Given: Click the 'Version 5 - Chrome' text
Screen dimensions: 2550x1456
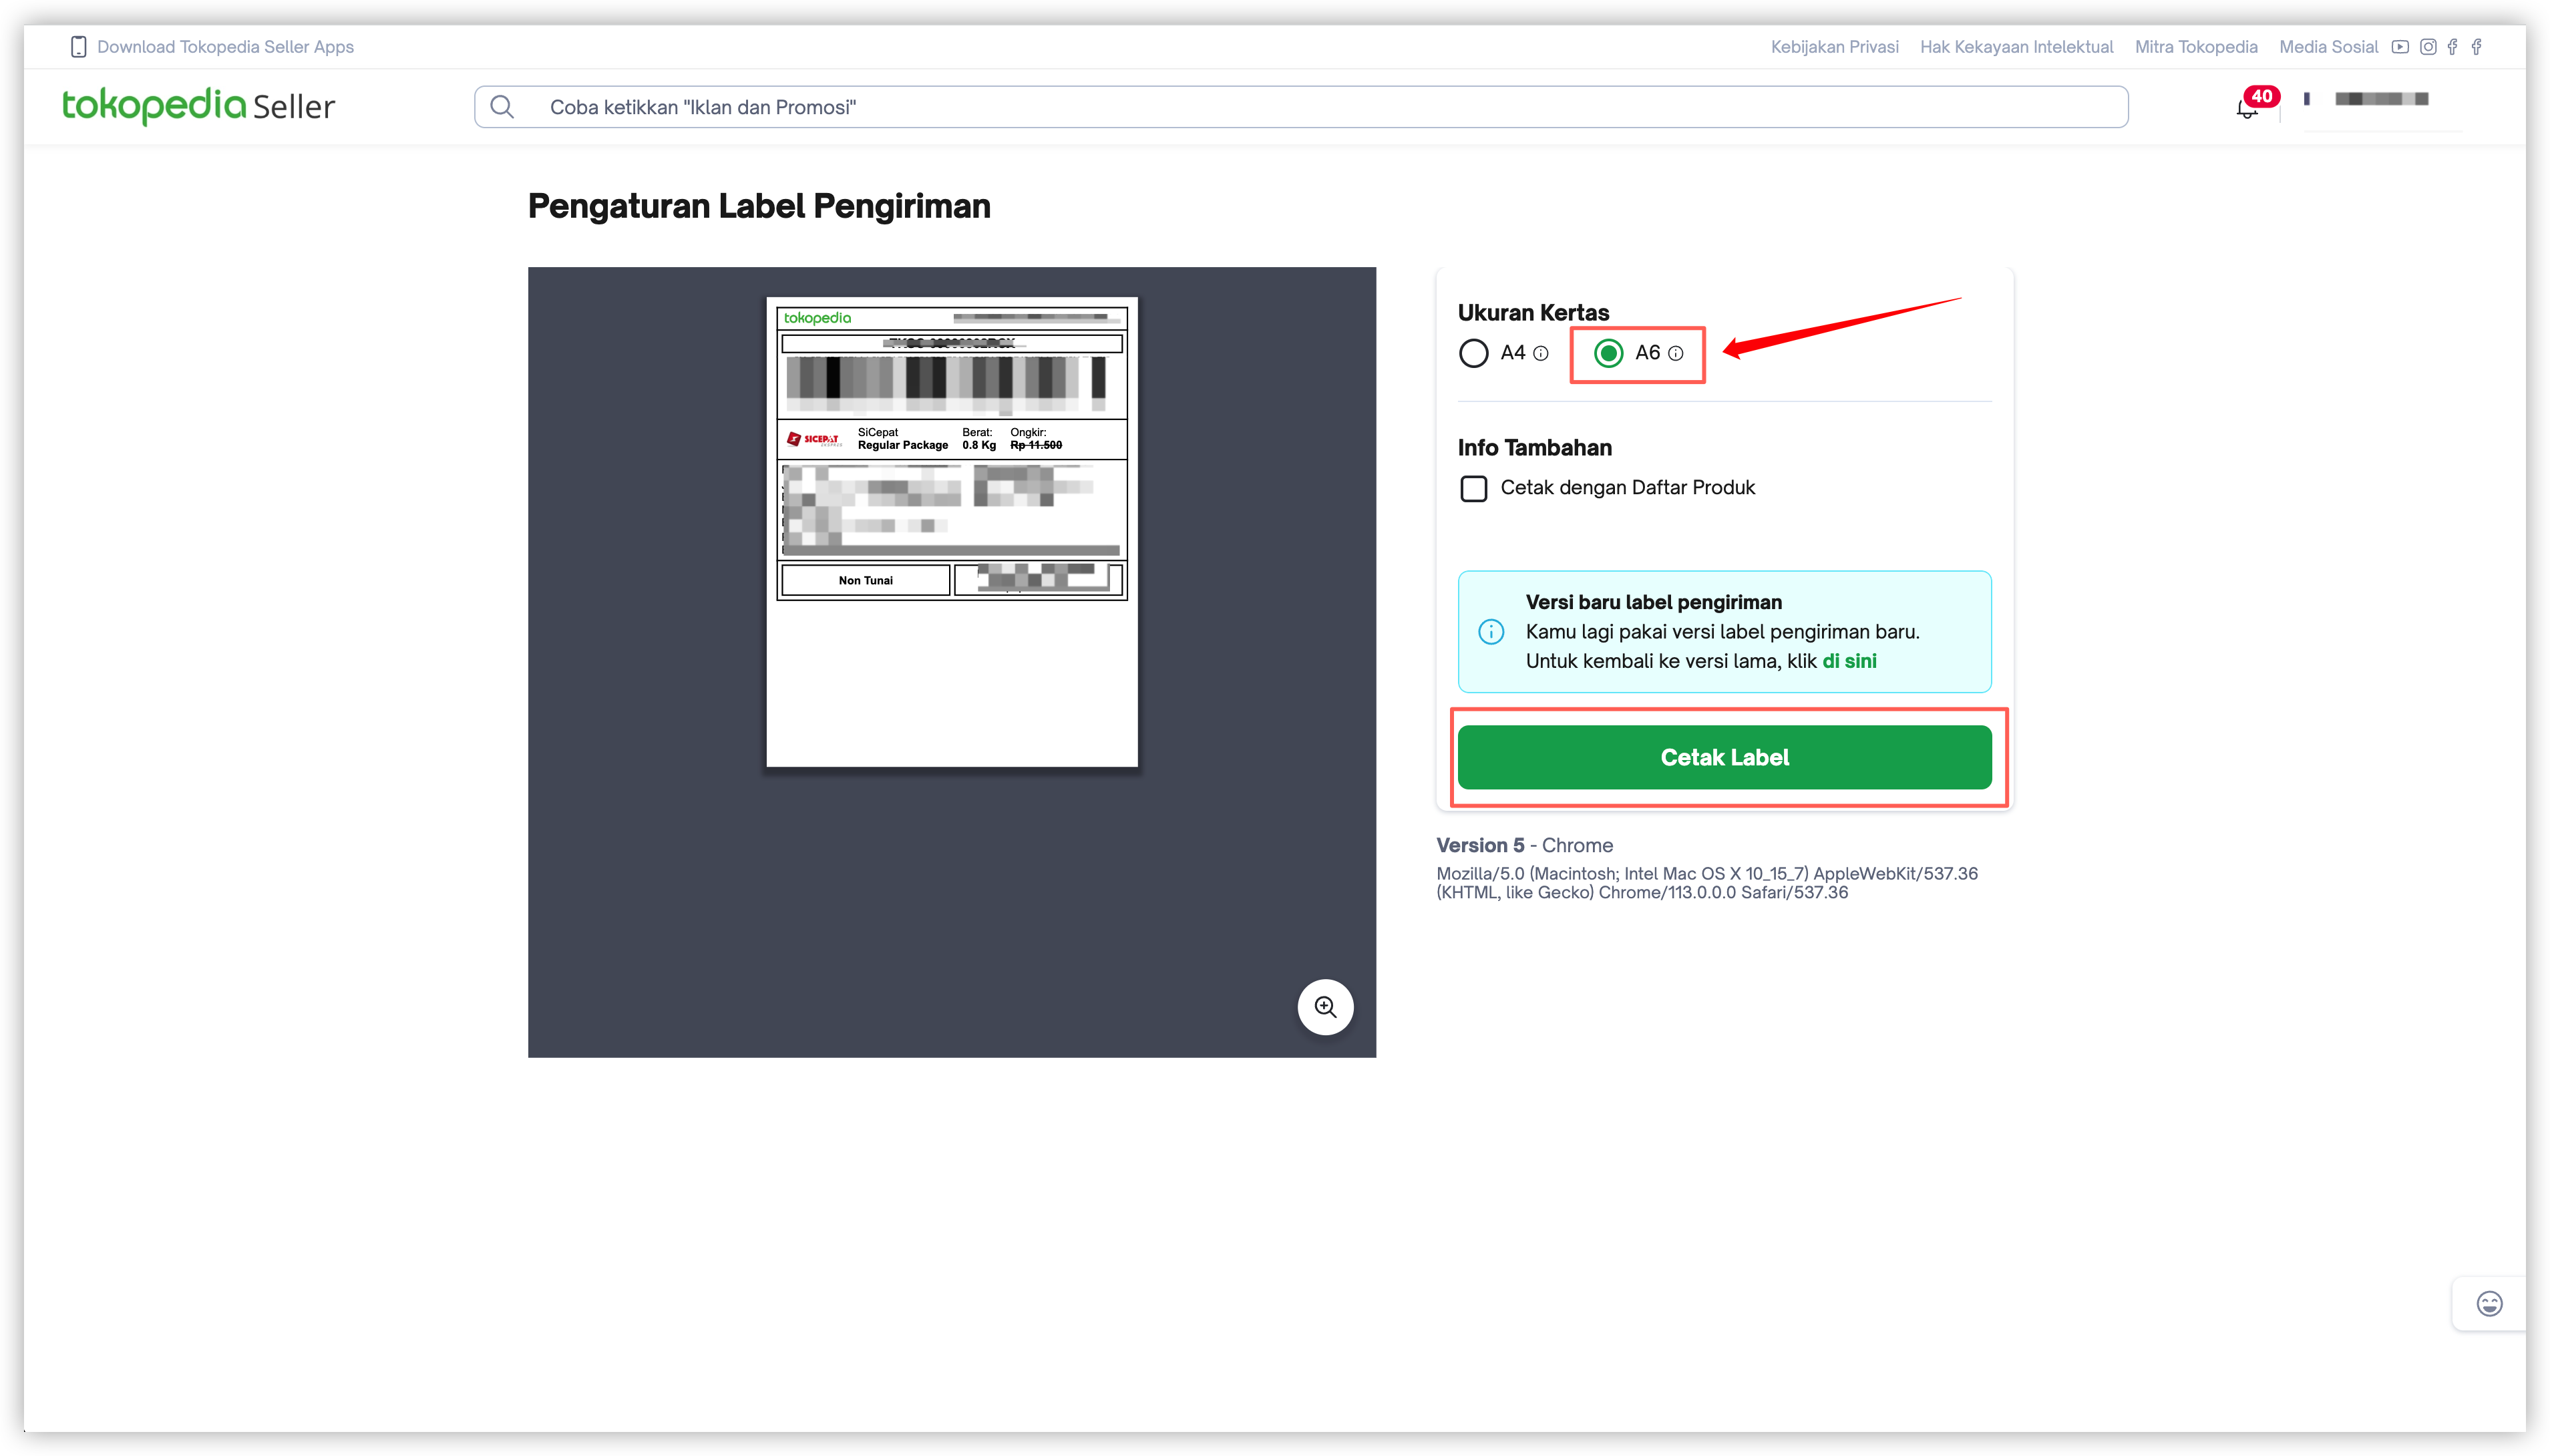Looking at the screenshot, I should [x=1524, y=845].
